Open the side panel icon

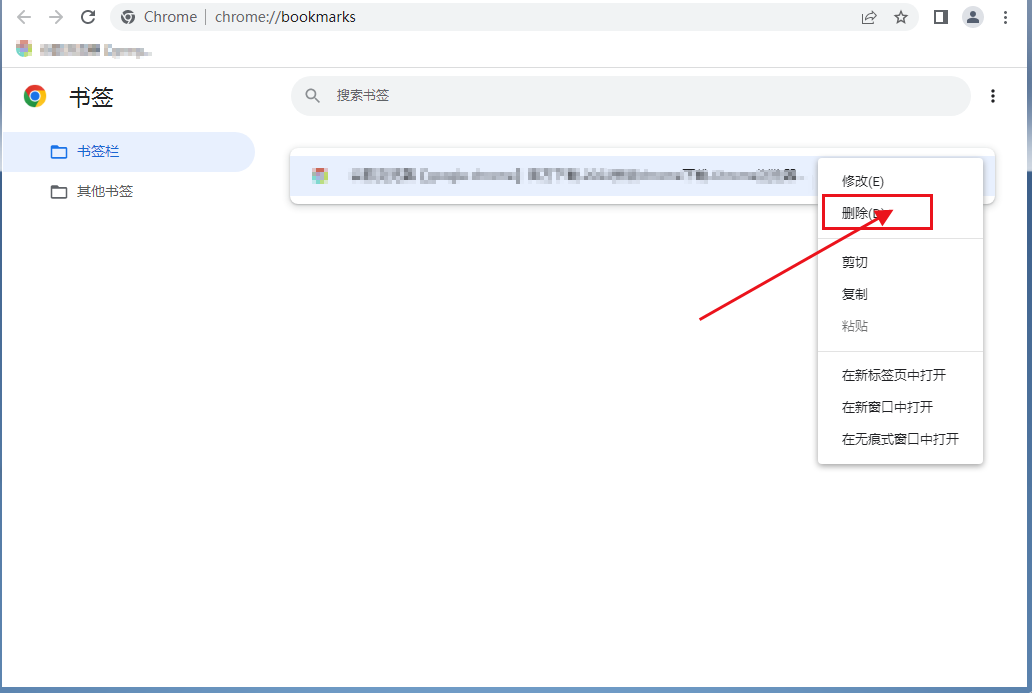(x=940, y=17)
